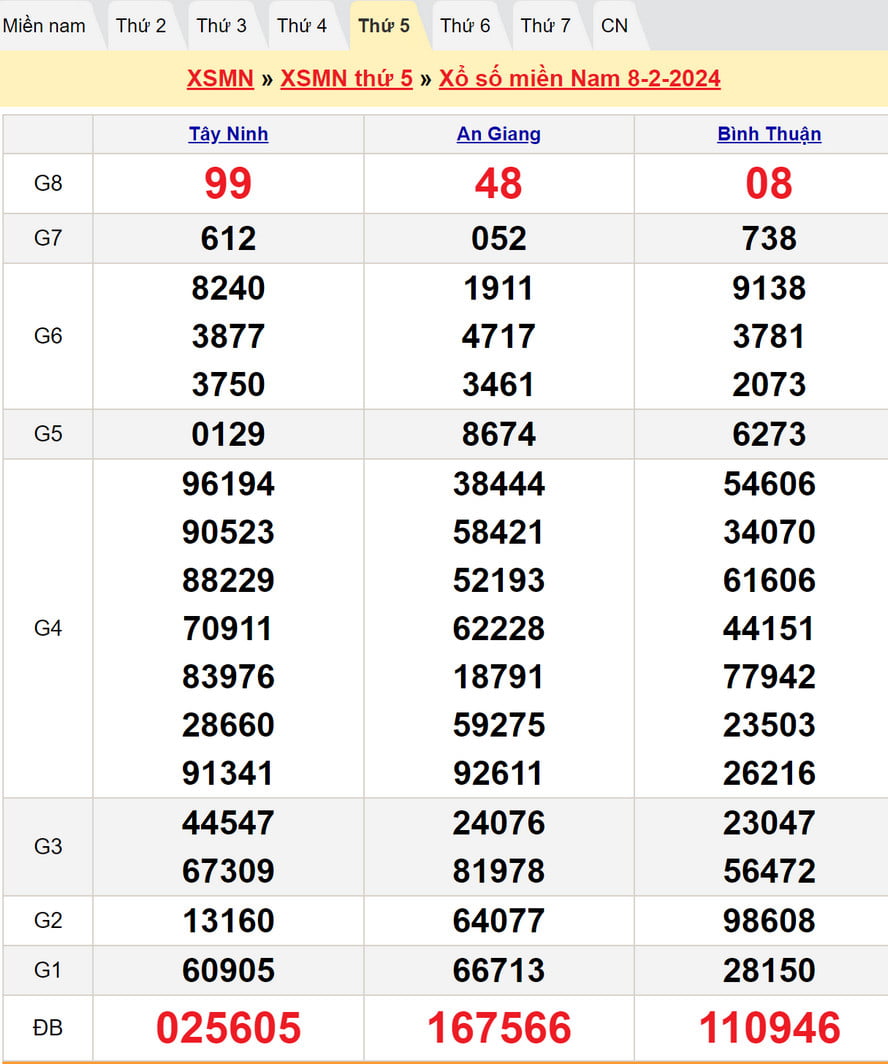888x1064 pixels.
Task: Open the Tây Ninh province link
Action: point(228,134)
